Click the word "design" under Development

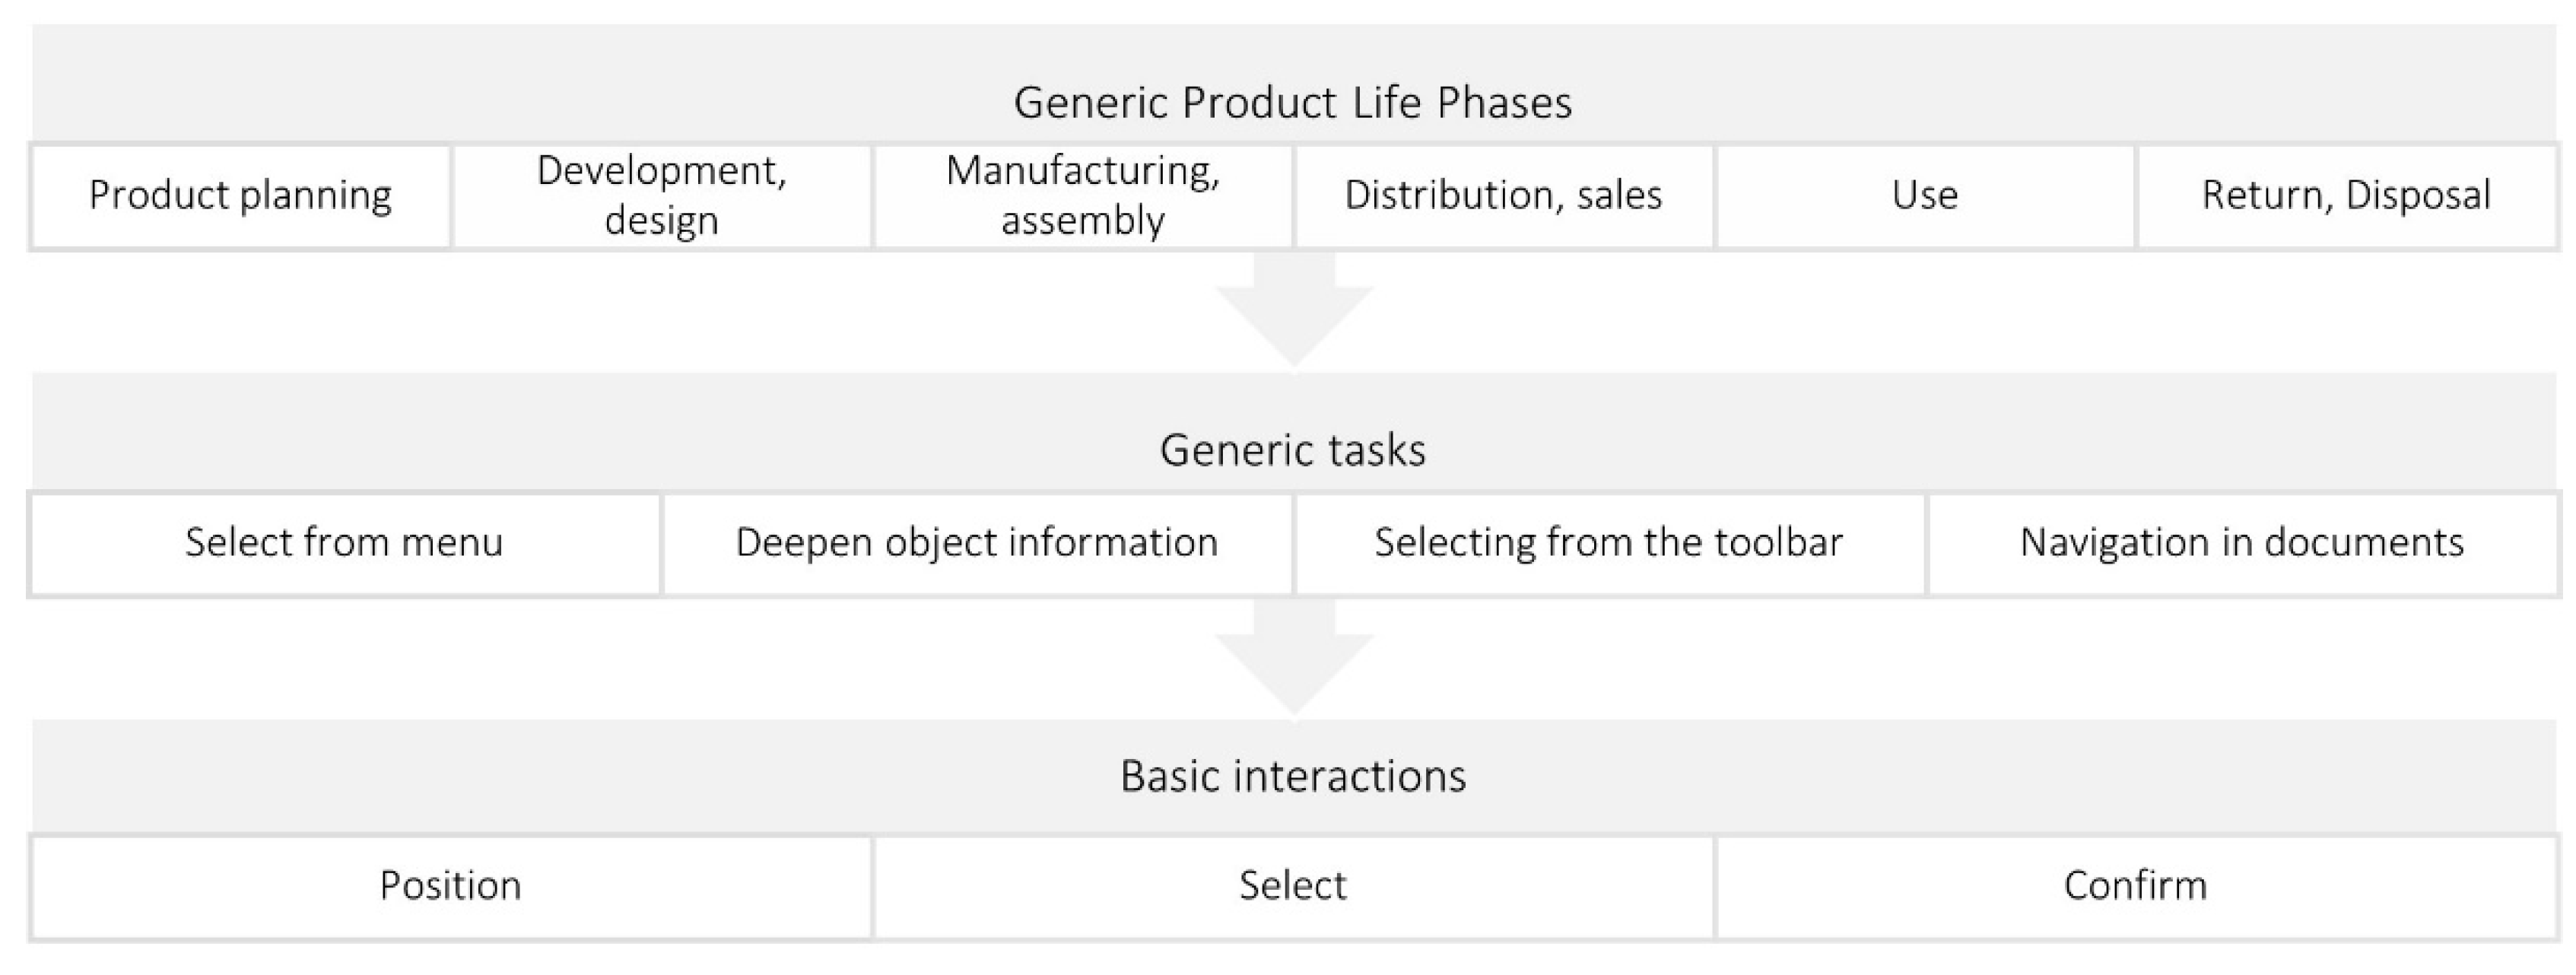click(661, 221)
